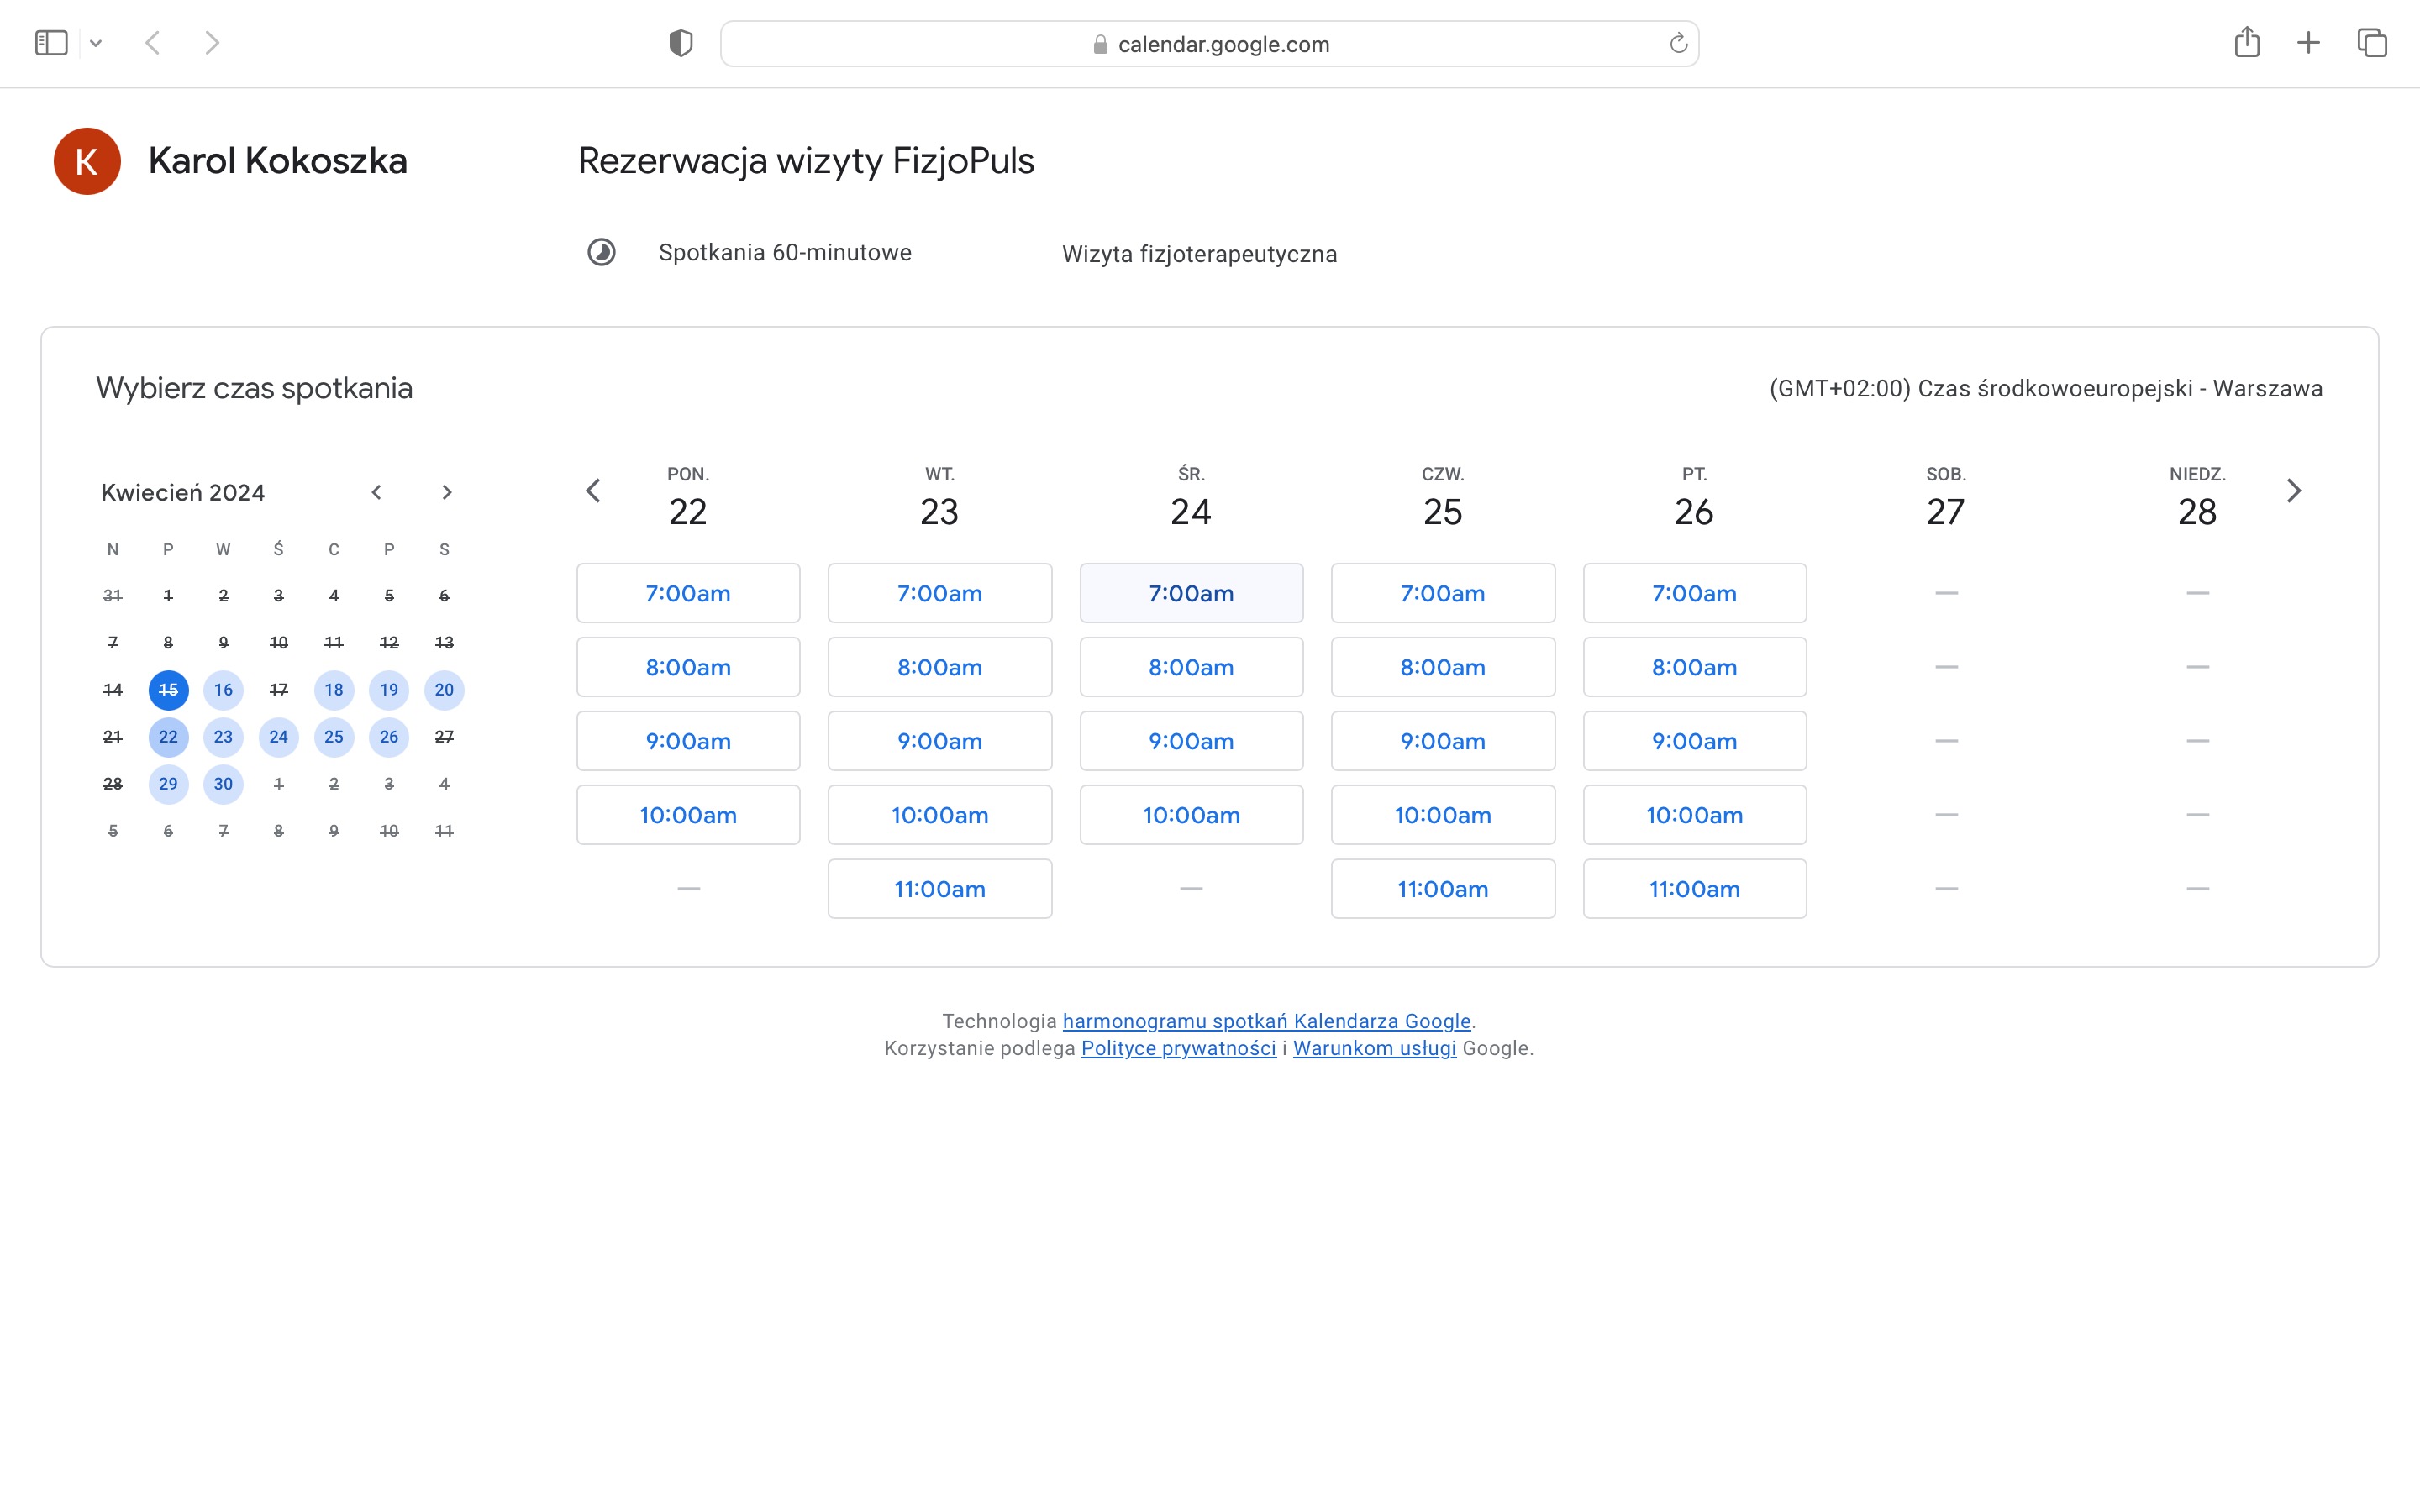Click the Karol Kokoszka avatar

87,161
